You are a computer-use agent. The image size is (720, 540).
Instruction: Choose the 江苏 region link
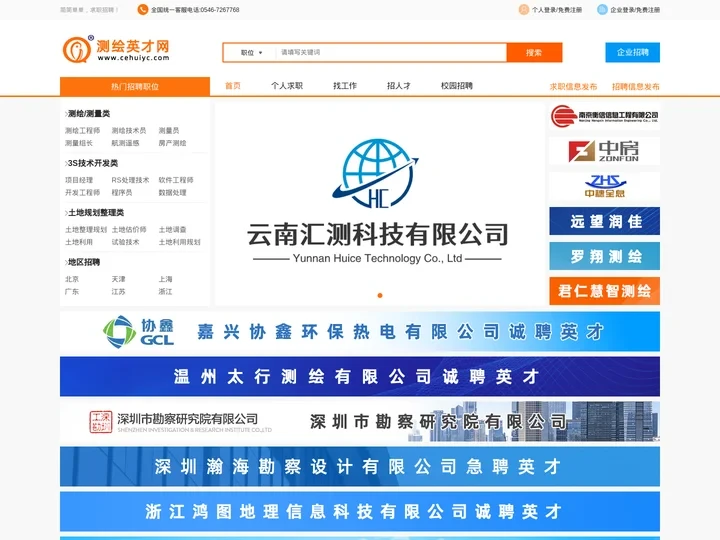(118, 292)
